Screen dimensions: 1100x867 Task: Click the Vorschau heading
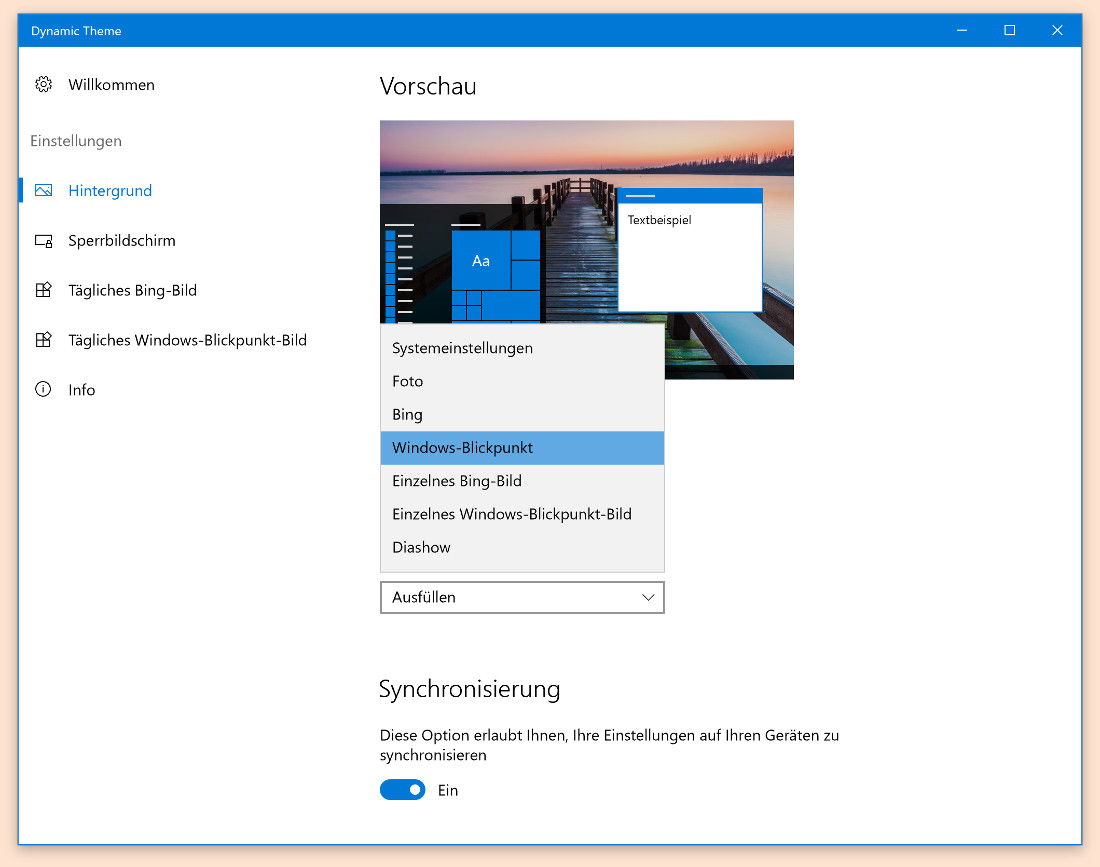pos(428,86)
